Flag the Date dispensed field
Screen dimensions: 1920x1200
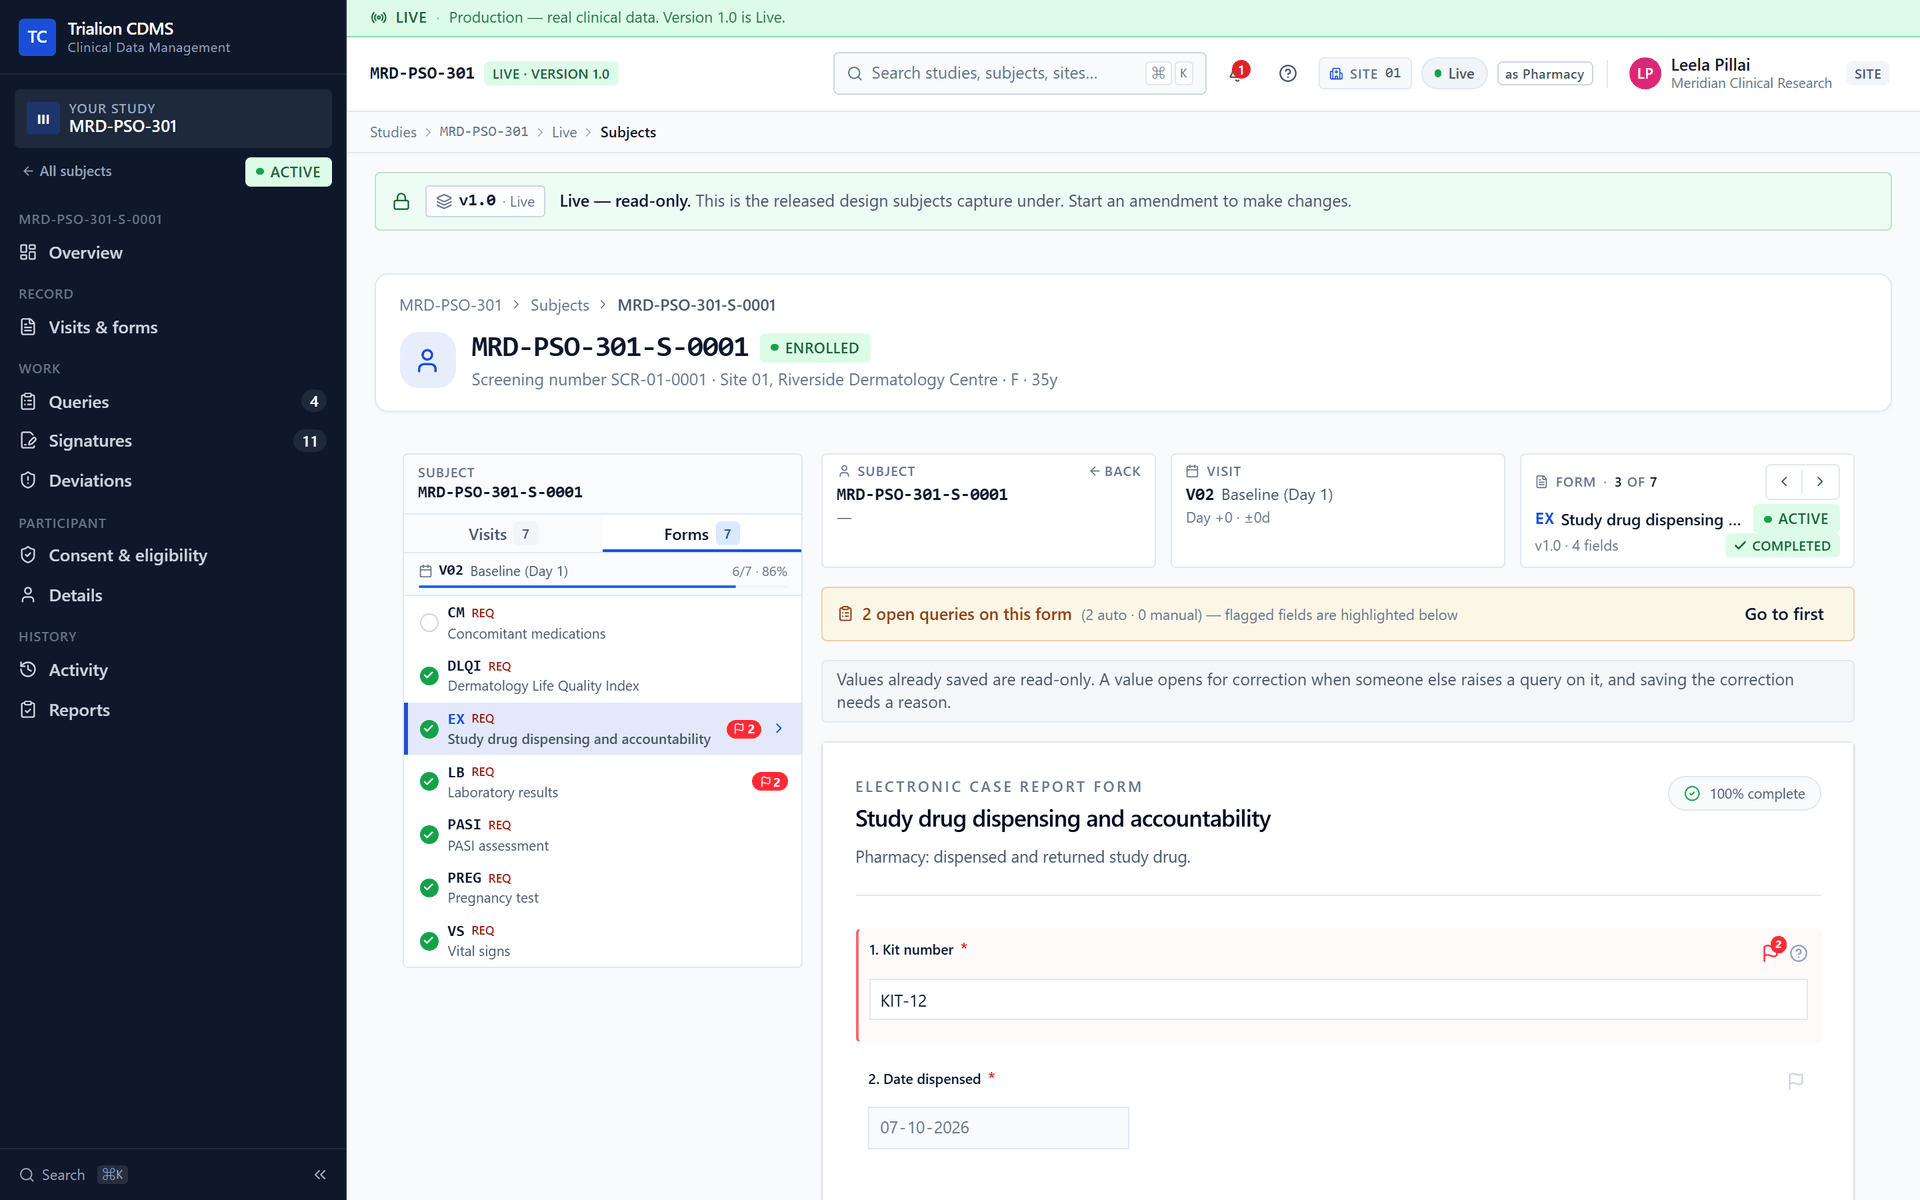[1795, 1080]
